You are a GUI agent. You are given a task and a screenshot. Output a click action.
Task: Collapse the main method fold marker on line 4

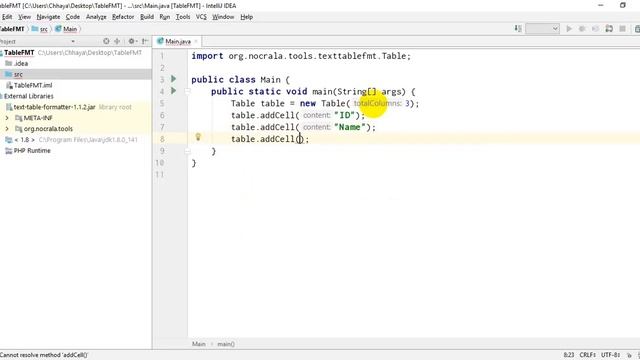click(x=187, y=91)
